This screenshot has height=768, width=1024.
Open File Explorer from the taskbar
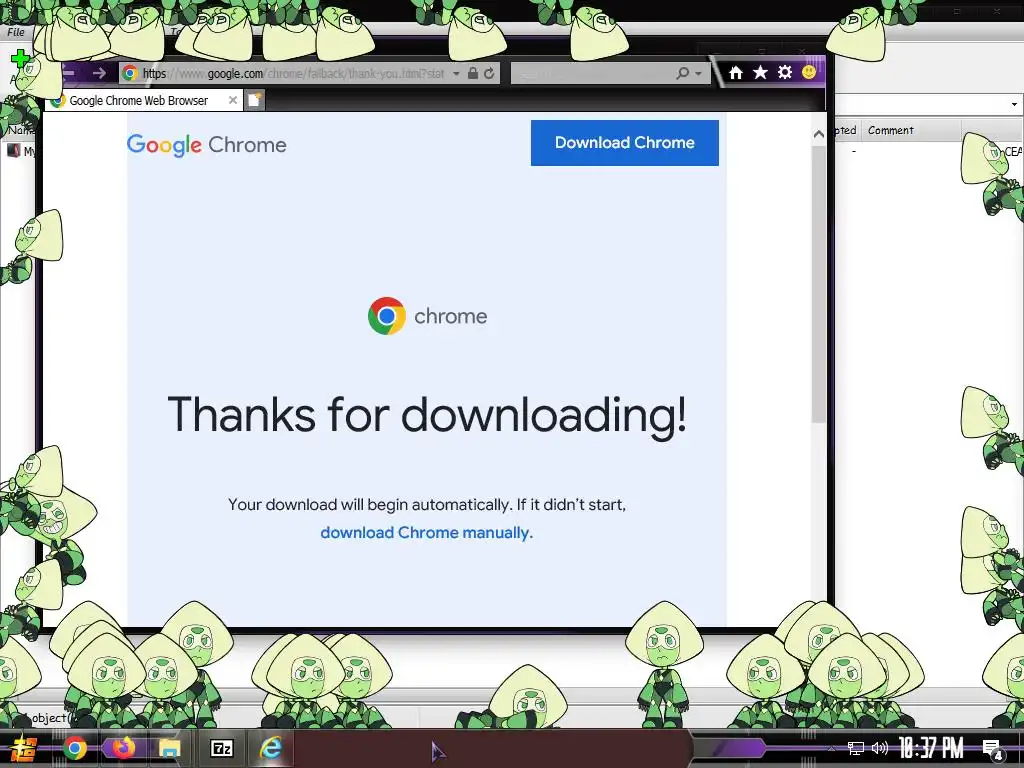[x=170, y=748]
